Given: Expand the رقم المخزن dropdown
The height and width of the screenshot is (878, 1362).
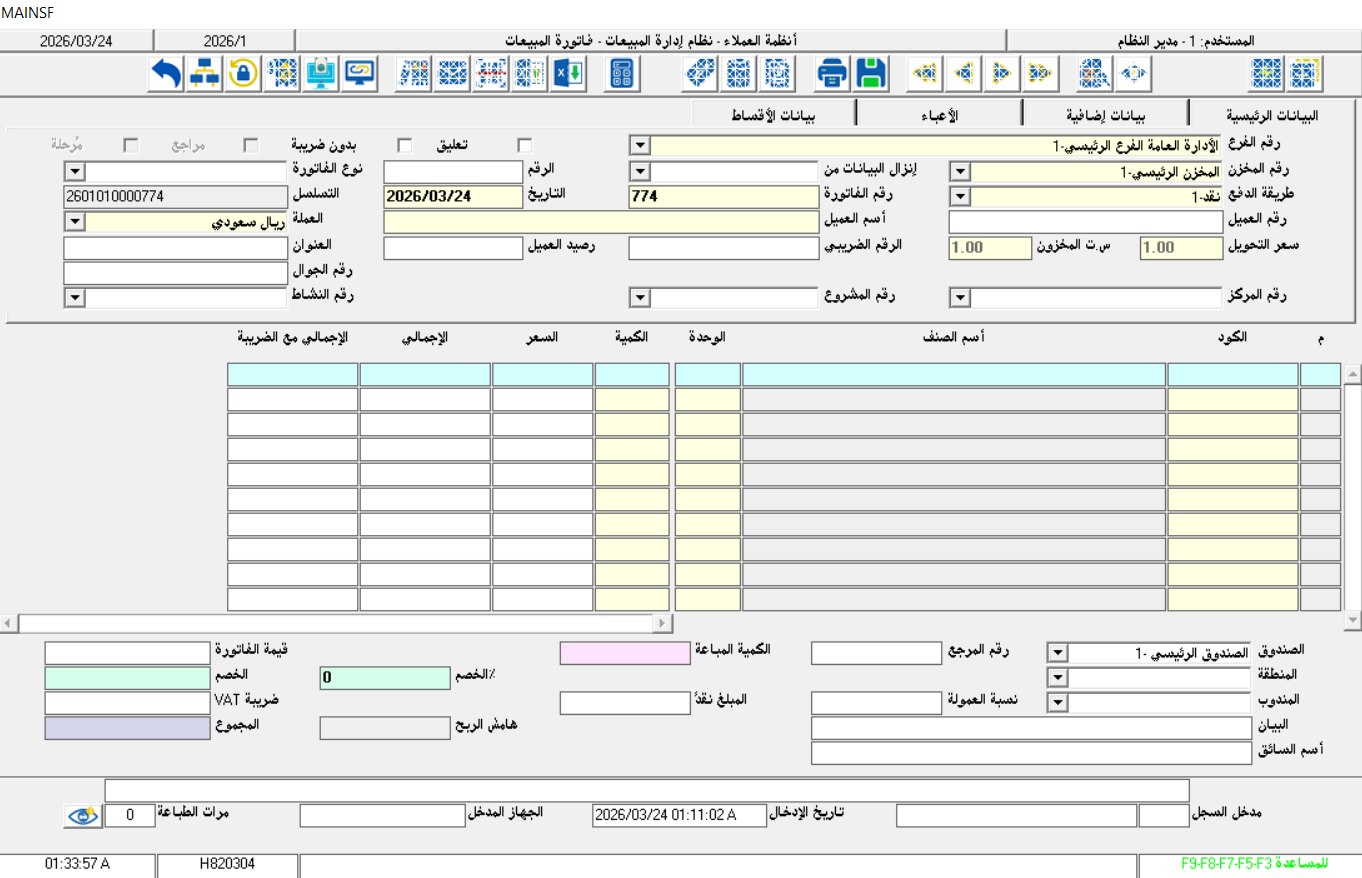Looking at the screenshot, I should (x=958, y=172).
